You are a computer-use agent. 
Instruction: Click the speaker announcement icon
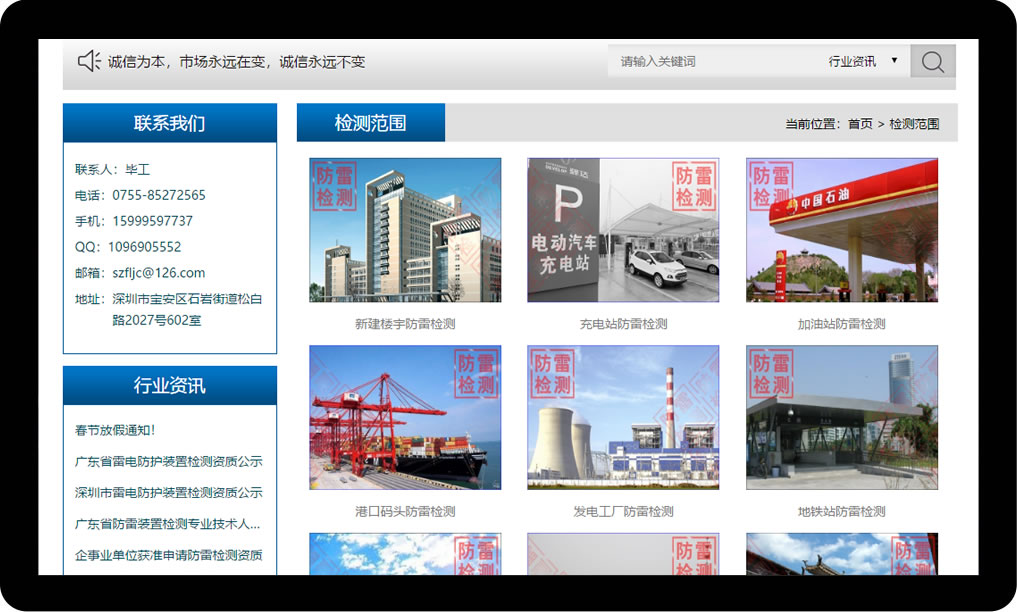coord(89,61)
